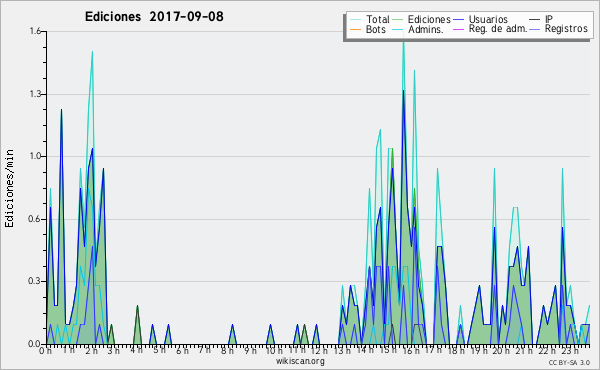Click the 0.3 y-axis value
600x370 pixels.
[35, 282]
